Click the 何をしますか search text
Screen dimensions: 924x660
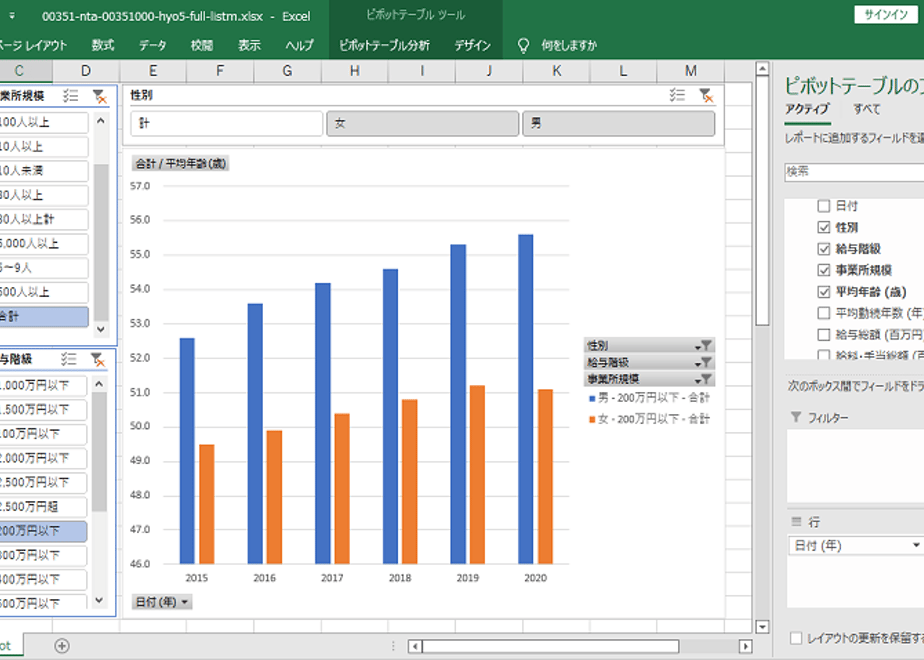[569, 45]
